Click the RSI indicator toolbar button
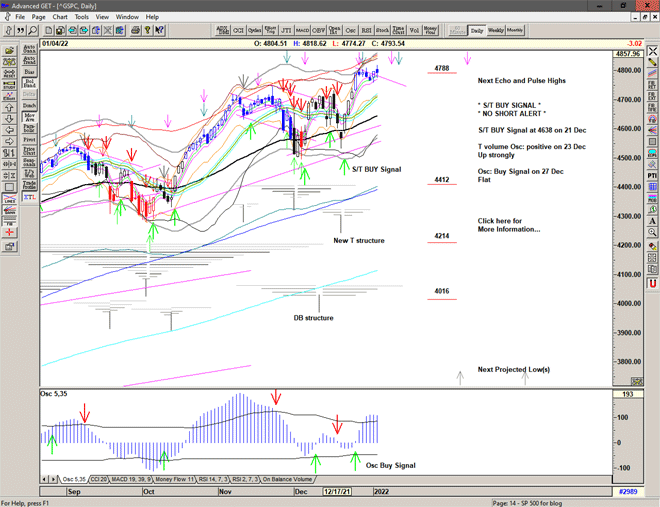The width and height of the screenshot is (660, 507). click(x=365, y=31)
